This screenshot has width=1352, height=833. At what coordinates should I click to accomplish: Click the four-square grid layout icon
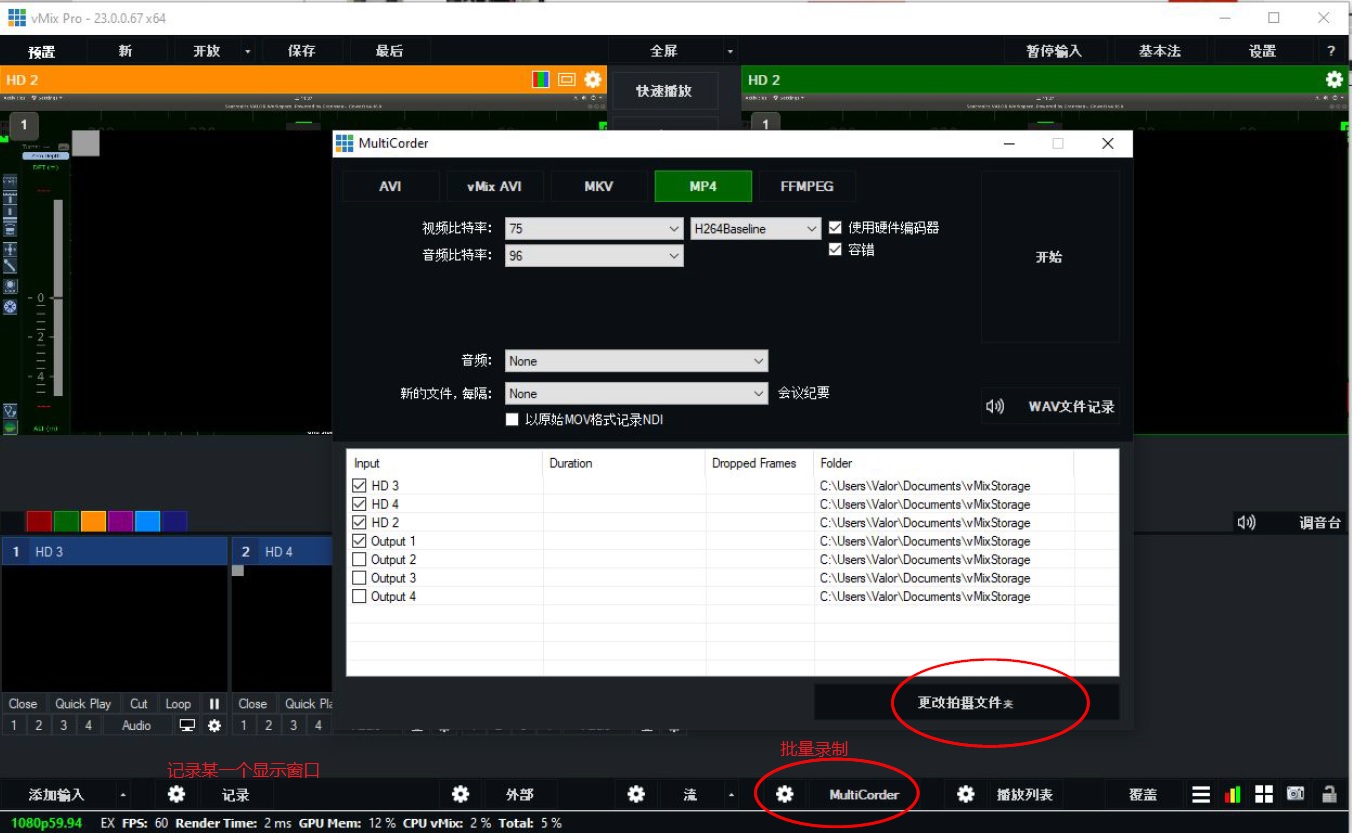(1264, 794)
